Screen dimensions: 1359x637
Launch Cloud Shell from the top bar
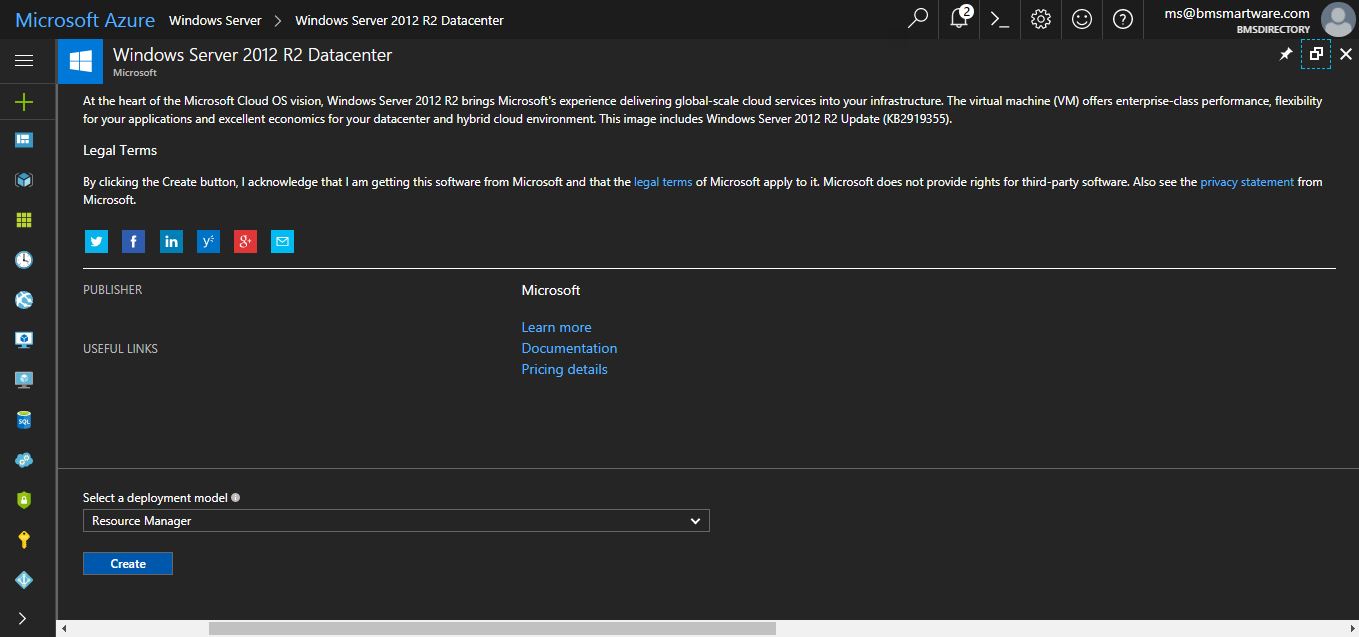pos(1000,19)
